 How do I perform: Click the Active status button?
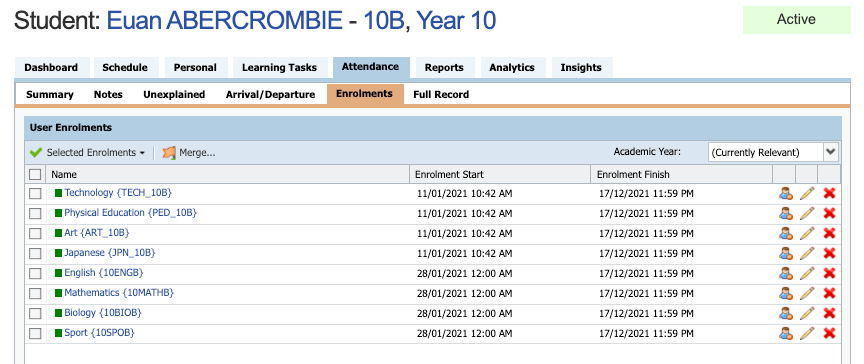pyautogui.click(x=796, y=20)
